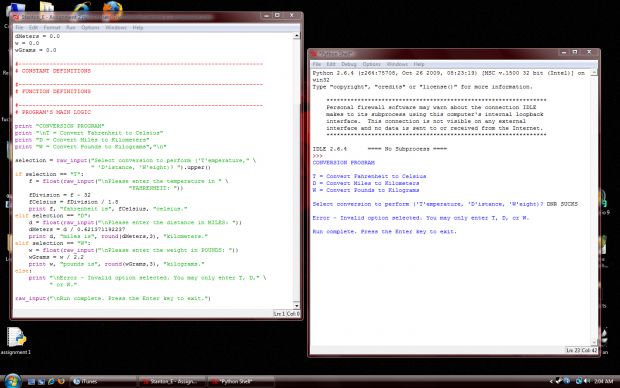This screenshot has width=620, height=388.
Task: Click the 'IDLE 2.6.4' line in shell
Action: coord(380,149)
